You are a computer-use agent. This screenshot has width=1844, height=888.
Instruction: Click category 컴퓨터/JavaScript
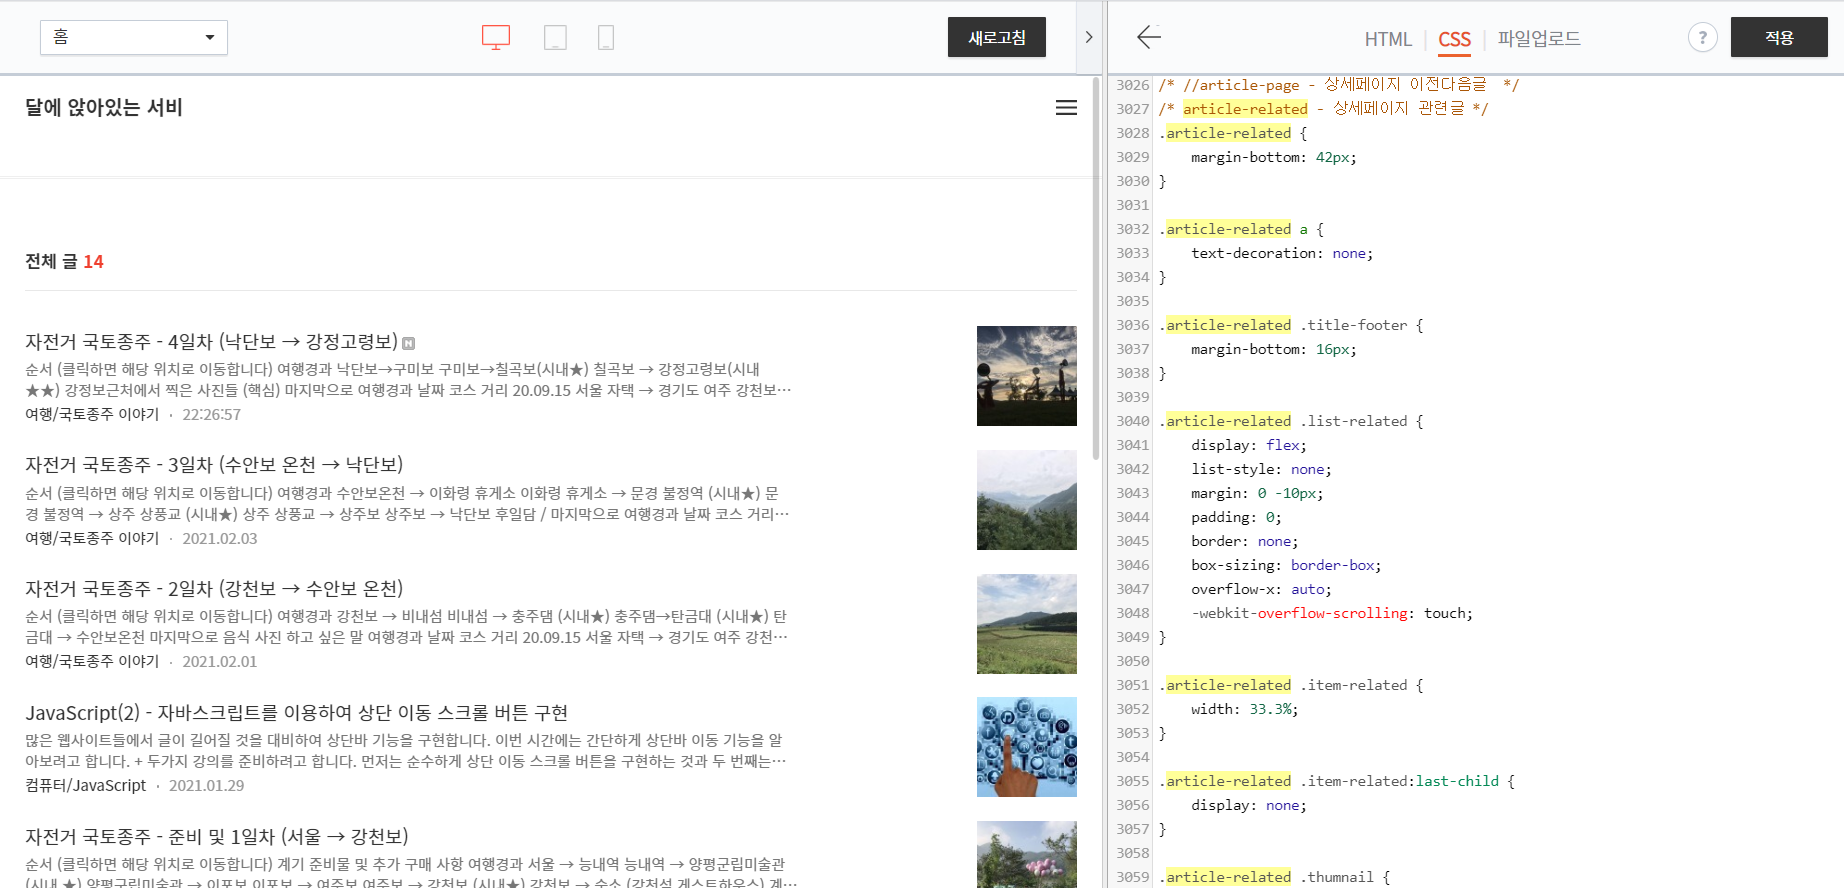tap(86, 785)
